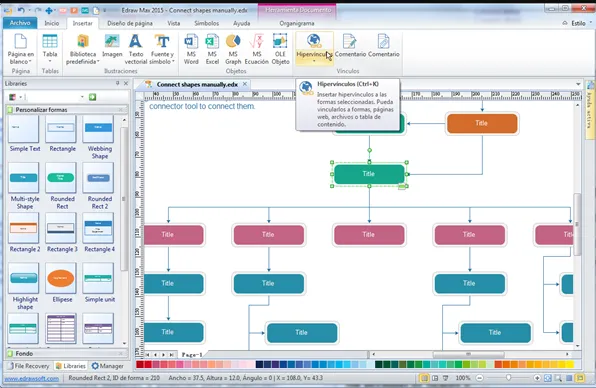
Task: Select Webbing Shape thumbnail
Action: pyautogui.click(x=98, y=128)
